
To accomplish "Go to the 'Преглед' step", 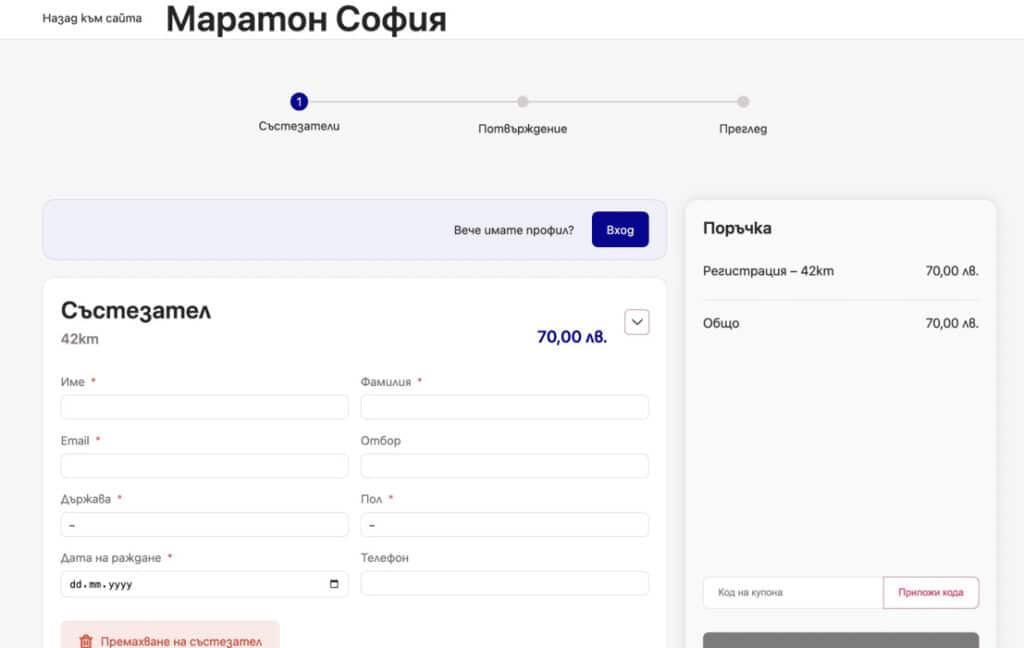I will (x=743, y=129).
